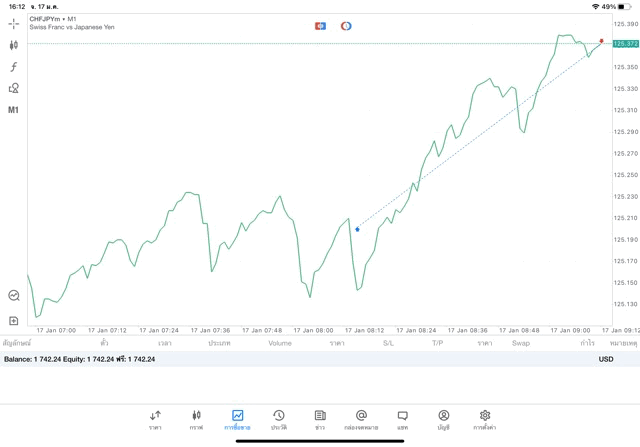The height and width of the screenshot is (447, 640).
Task: Switch to the กราฟ chart tab
Action: 196,419
